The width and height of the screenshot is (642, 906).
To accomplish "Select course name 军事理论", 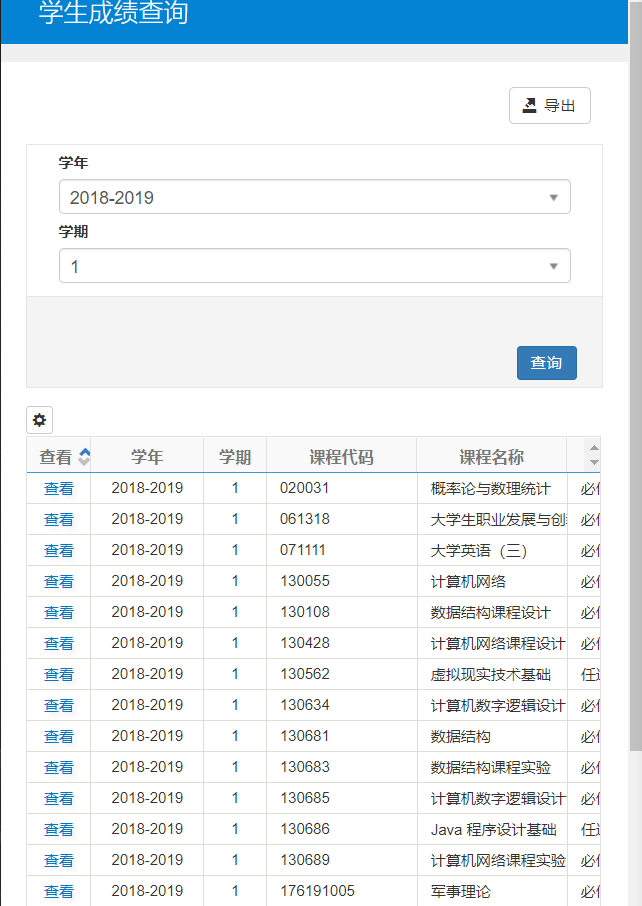I will (461, 892).
